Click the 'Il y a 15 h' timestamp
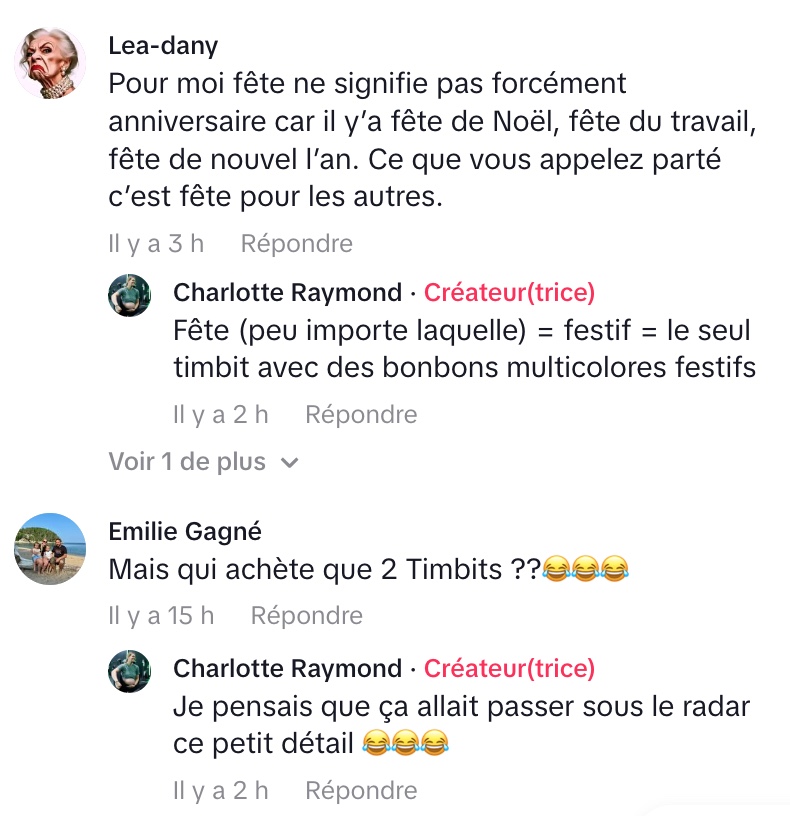Screen dimensions: 790x816 pos(161,616)
